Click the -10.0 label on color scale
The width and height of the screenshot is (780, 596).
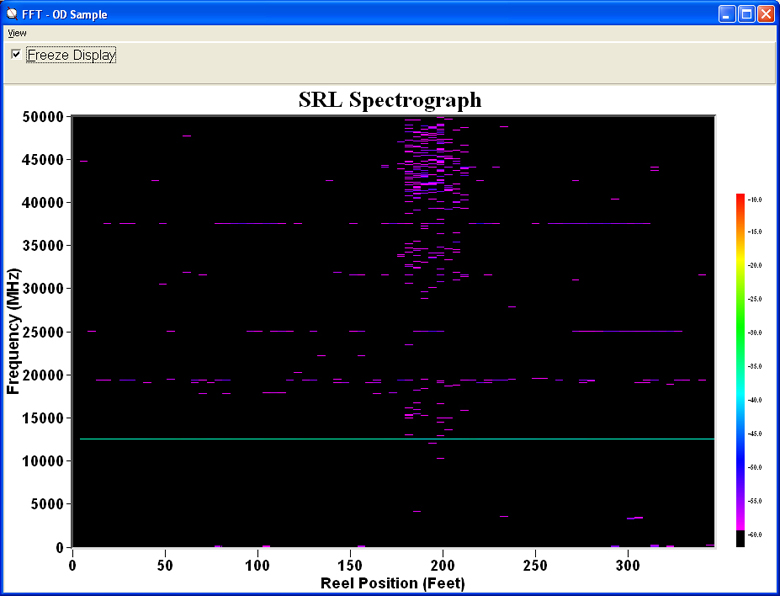[755, 200]
